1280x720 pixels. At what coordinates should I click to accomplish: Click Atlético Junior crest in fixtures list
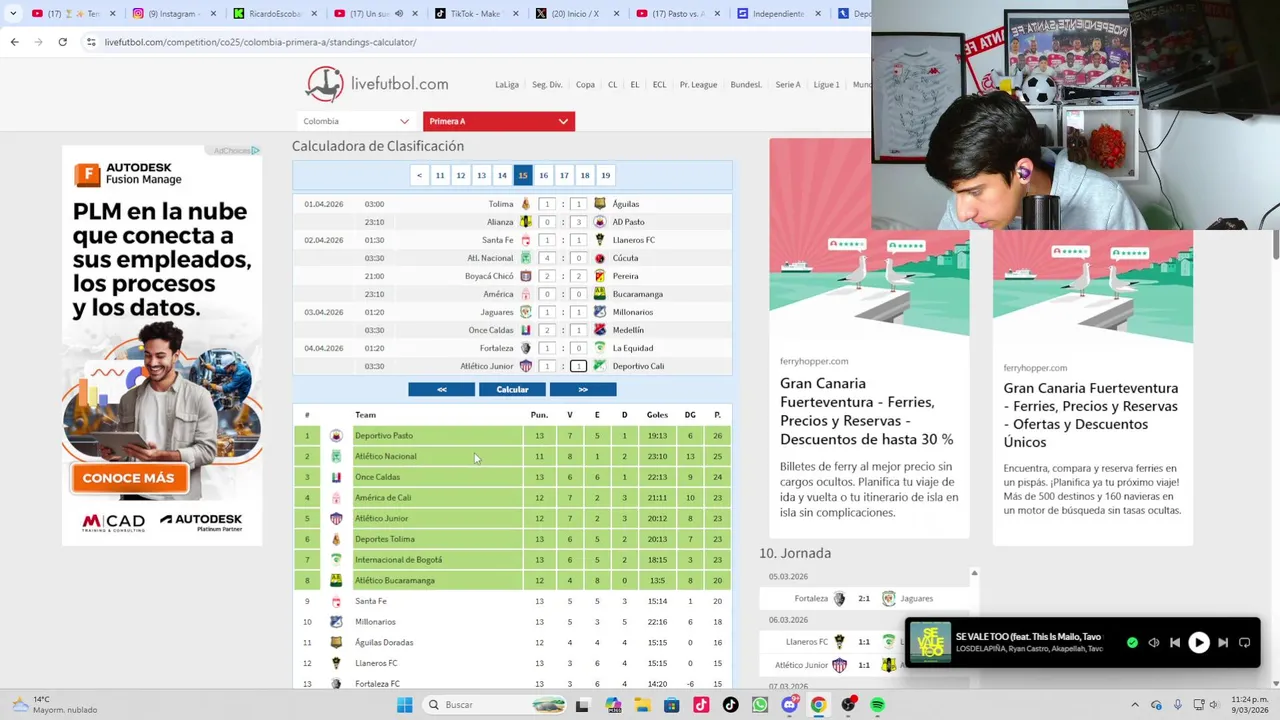click(x=526, y=366)
